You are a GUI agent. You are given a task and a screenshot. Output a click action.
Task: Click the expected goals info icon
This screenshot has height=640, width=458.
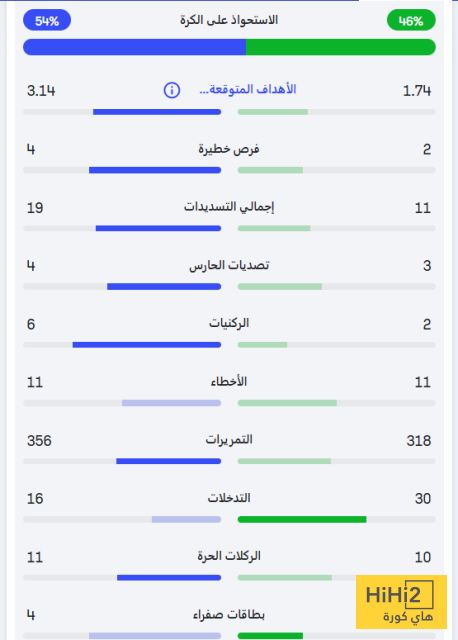point(172,90)
